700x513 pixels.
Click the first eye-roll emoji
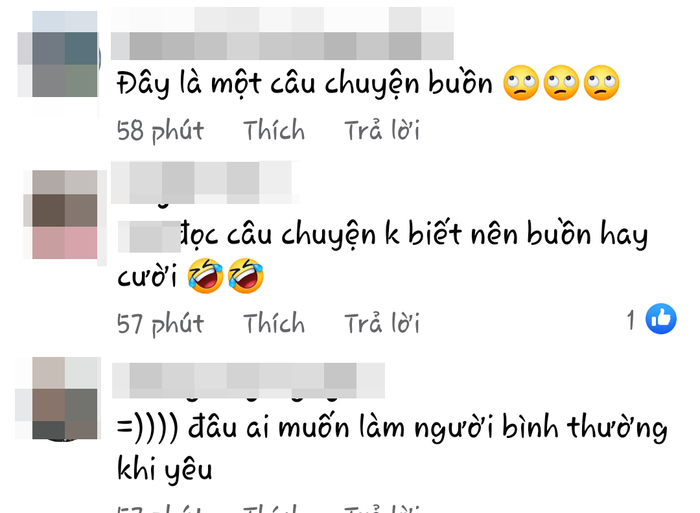(521, 83)
